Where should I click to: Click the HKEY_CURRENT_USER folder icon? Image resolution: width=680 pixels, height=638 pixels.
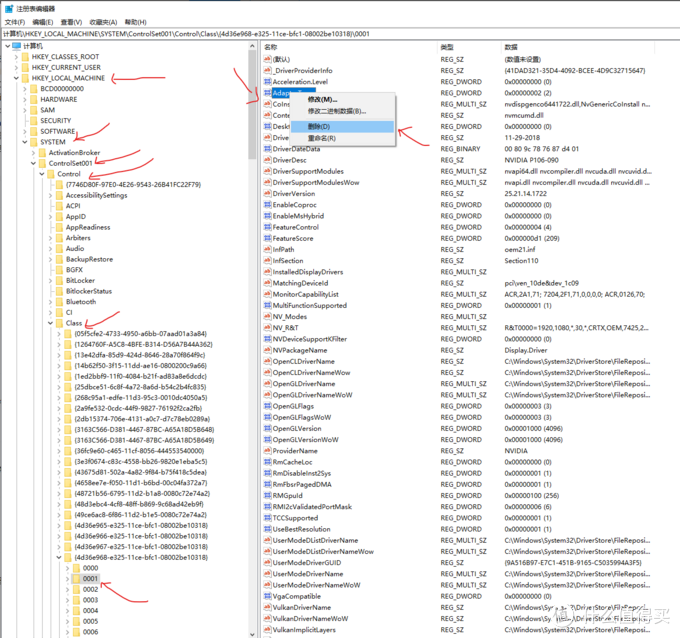pos(25,67)
